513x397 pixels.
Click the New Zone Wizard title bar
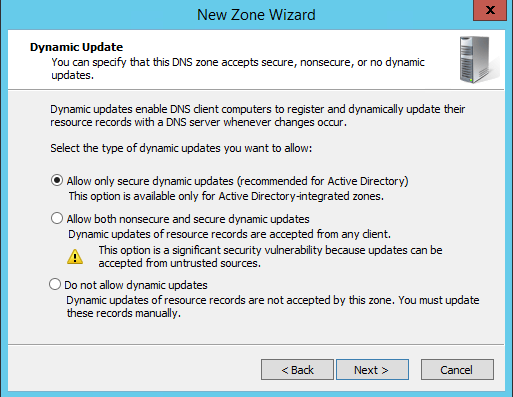tap(256, 15)
